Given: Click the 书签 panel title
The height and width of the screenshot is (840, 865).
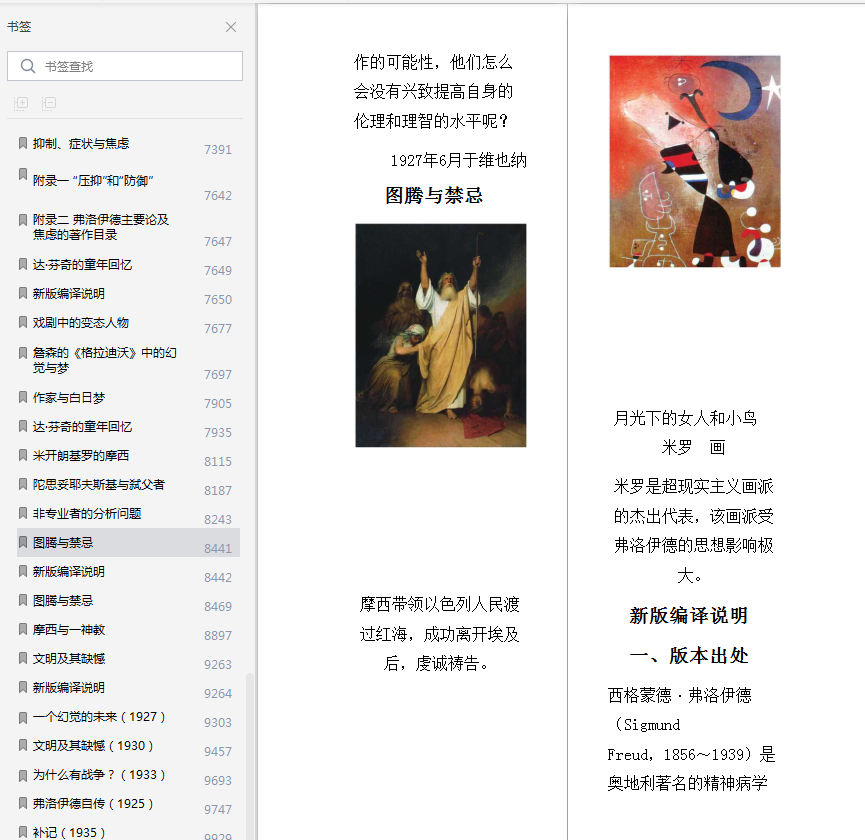Looking at the screenshot, I should click(x=19, y=26).
